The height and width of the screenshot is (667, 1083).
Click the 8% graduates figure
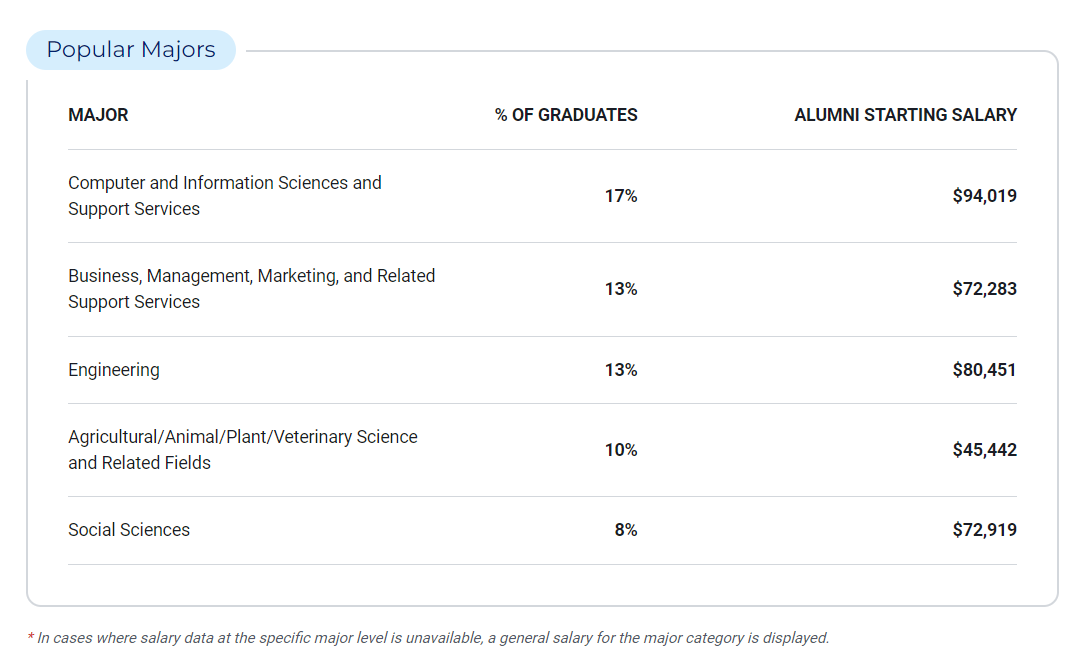click(626, 530)
